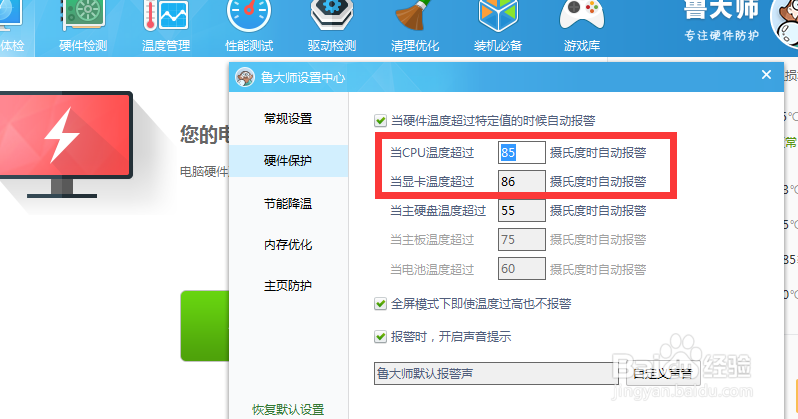This screenshot has height=419, width=798.
Task: Close the 鲁大师设置中心 dialog
Action: (766, 75)
